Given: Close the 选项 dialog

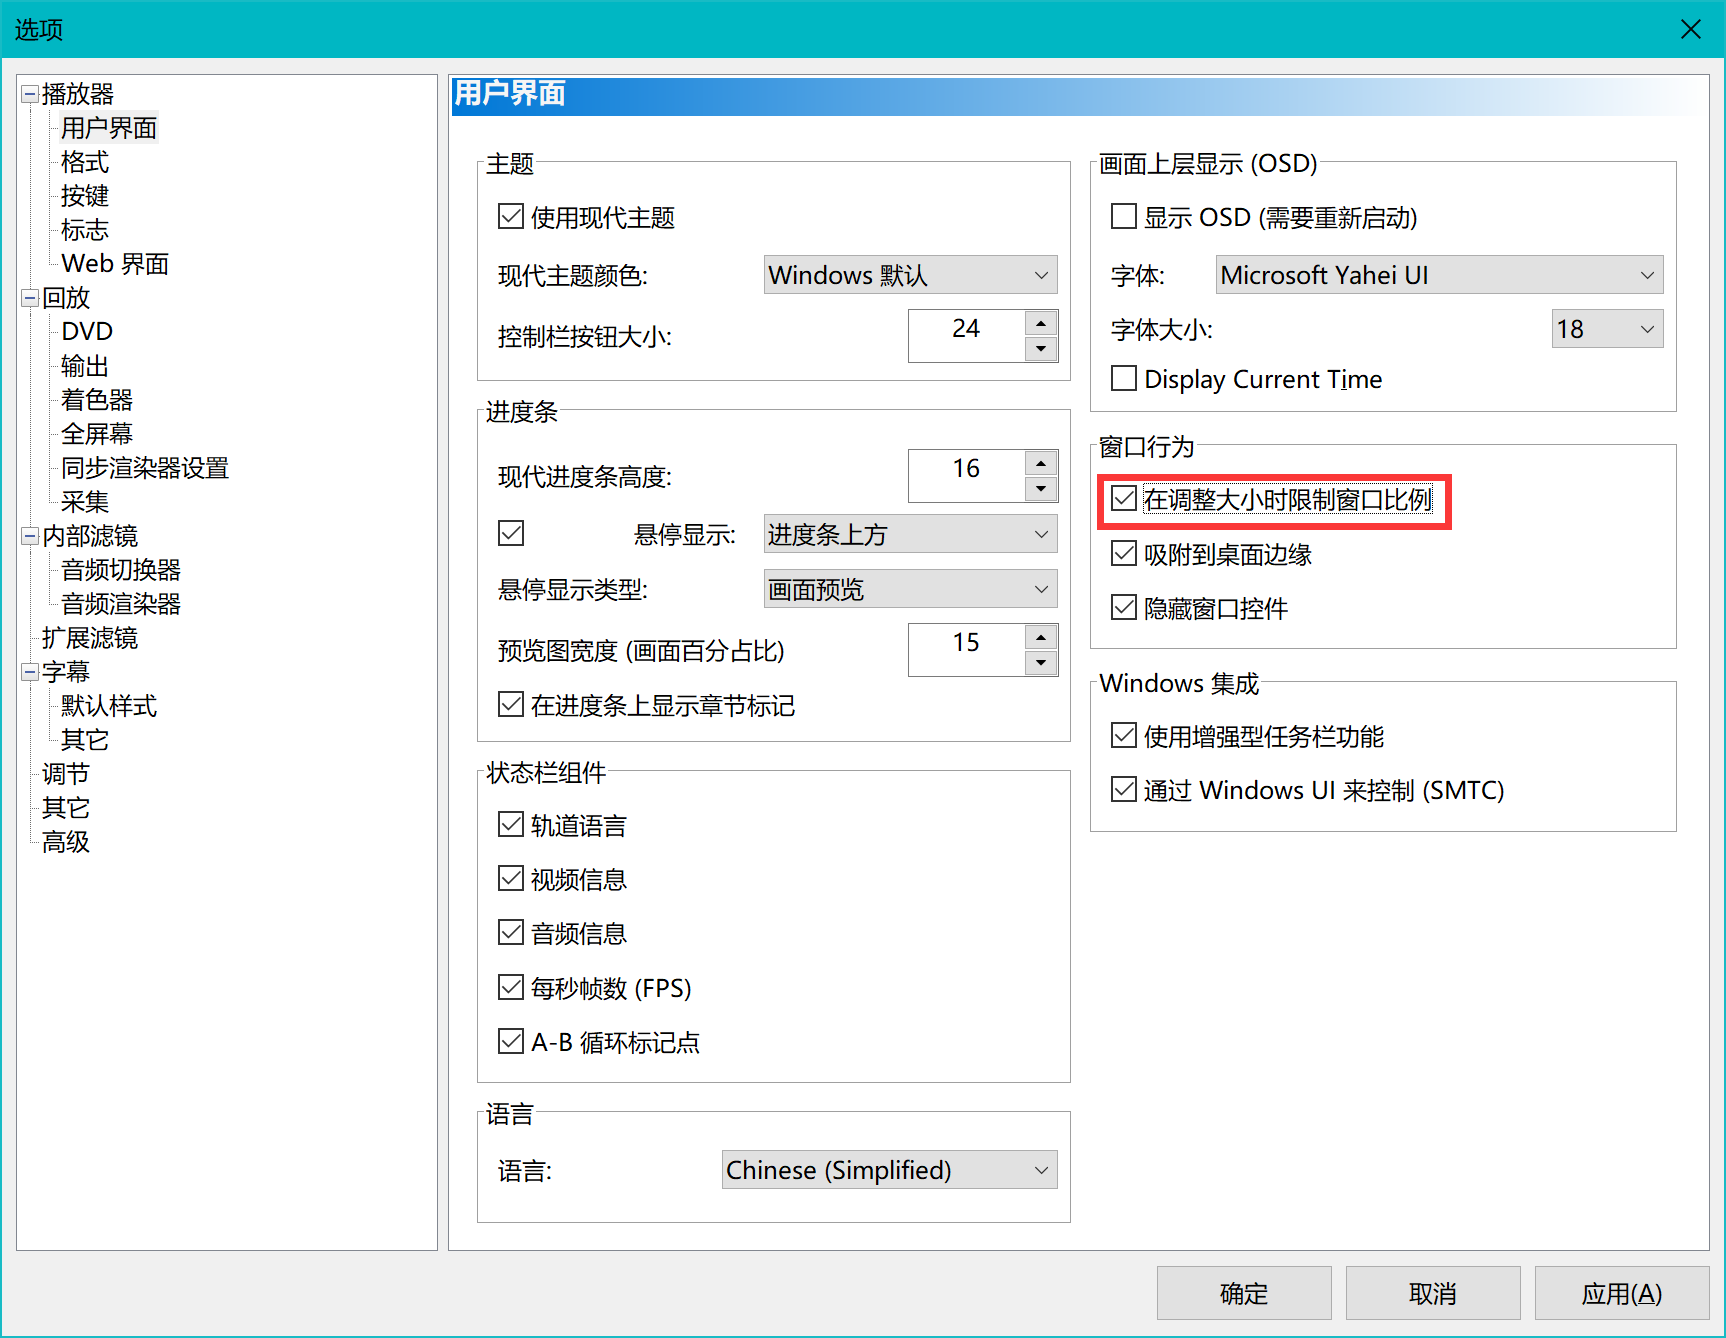Looking at the screenshot, I should [1691, 29].
